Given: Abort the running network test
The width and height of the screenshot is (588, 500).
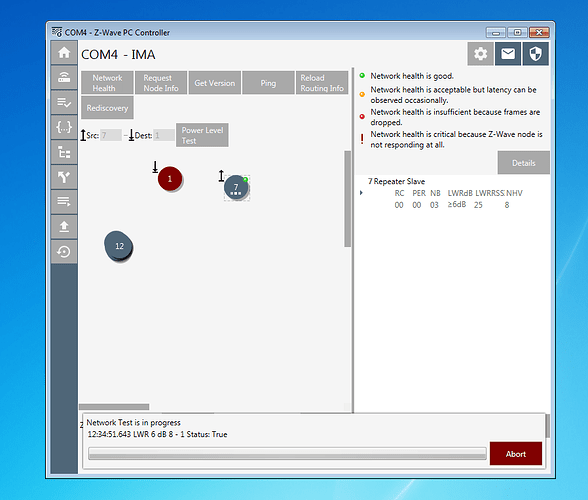Looking at the screenshot, I should pos(516,454).
